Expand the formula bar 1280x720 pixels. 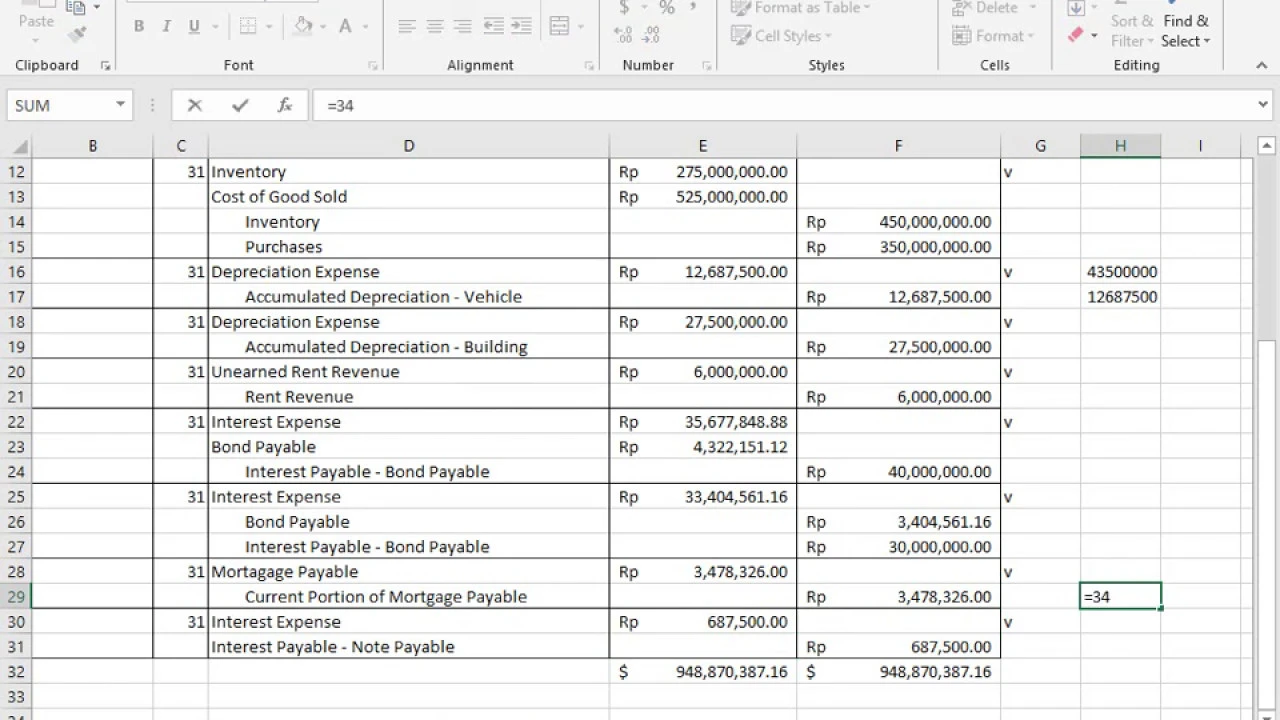tap(1264, 105)
